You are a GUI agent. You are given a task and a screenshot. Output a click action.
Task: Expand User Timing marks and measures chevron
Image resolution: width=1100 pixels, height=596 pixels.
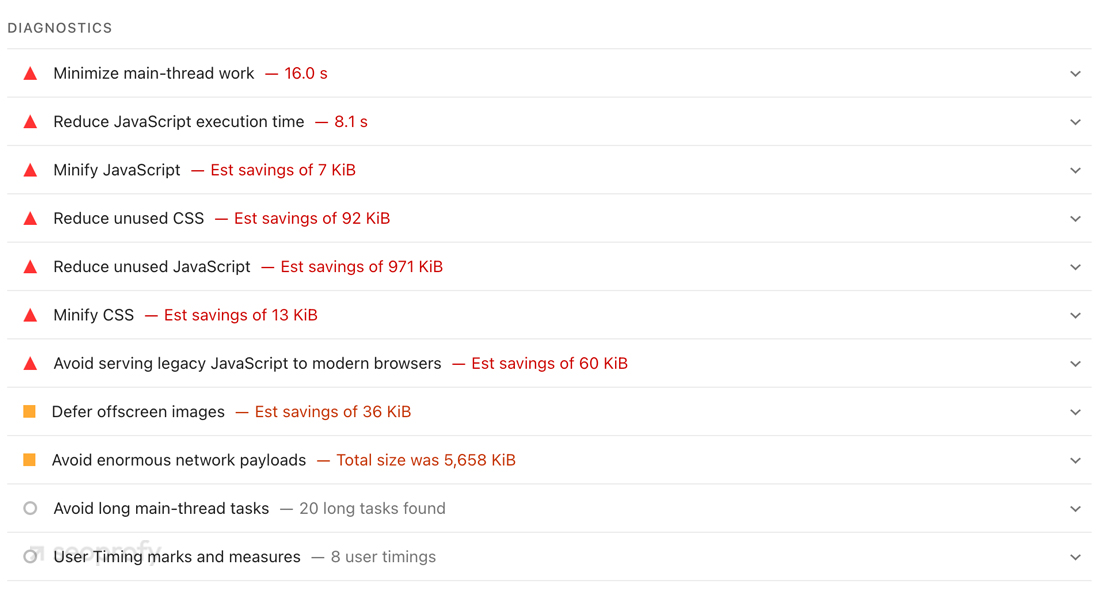click(x=1075, y=557)
